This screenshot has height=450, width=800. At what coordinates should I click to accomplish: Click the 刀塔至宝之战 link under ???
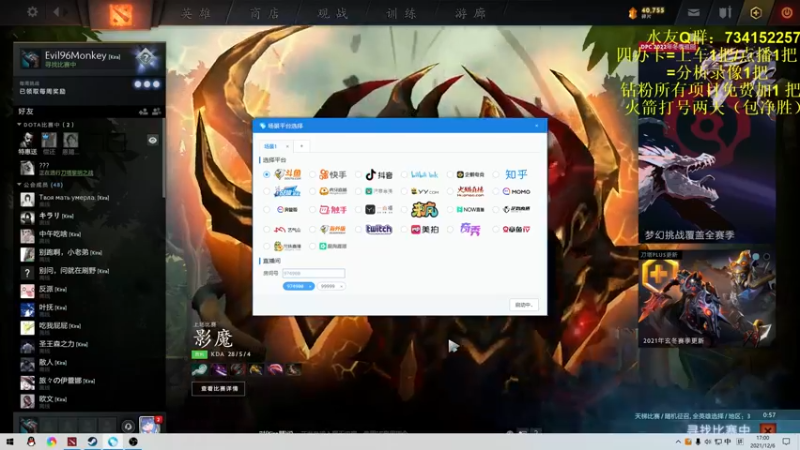tap(77, 173)
